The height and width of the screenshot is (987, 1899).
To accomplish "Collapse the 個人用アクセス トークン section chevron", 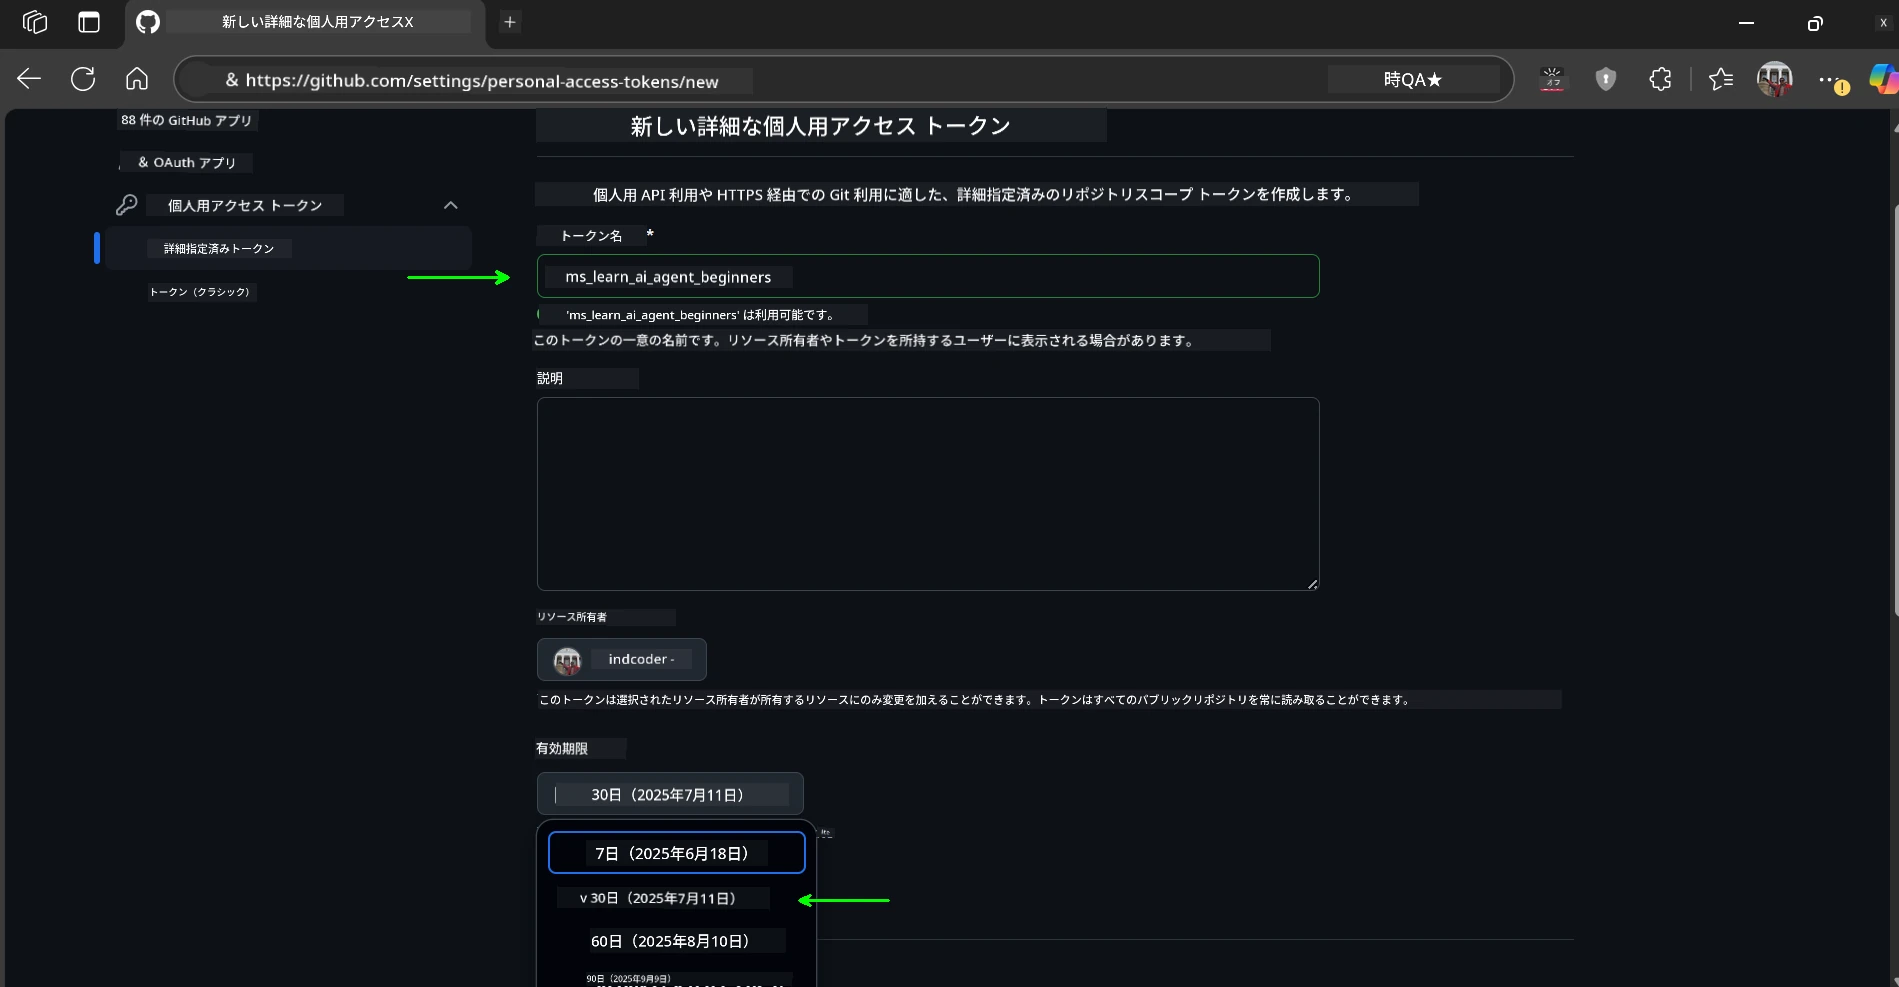I will [x=450, y=205].
